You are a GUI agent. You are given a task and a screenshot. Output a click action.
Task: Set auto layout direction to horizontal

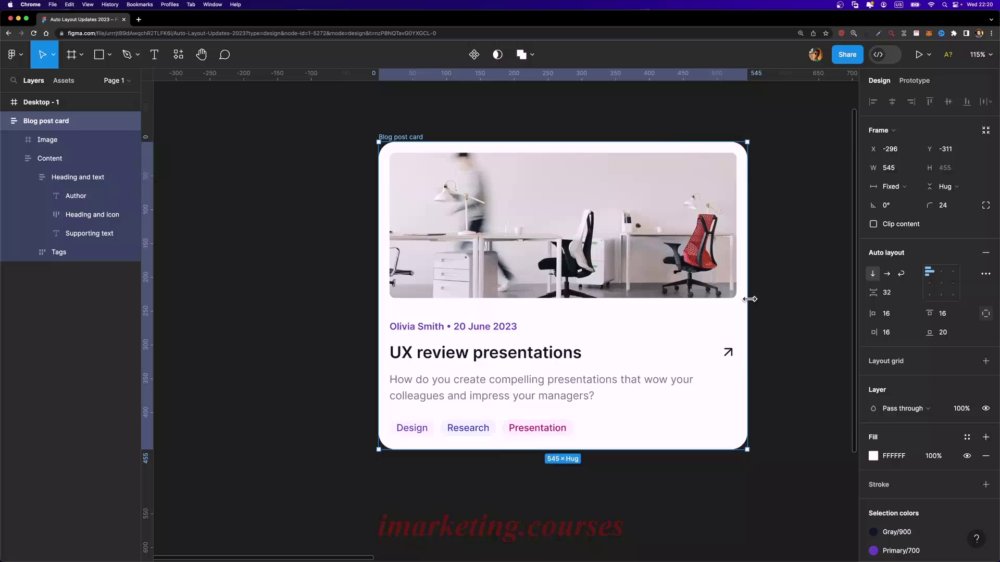pos(887,273)
